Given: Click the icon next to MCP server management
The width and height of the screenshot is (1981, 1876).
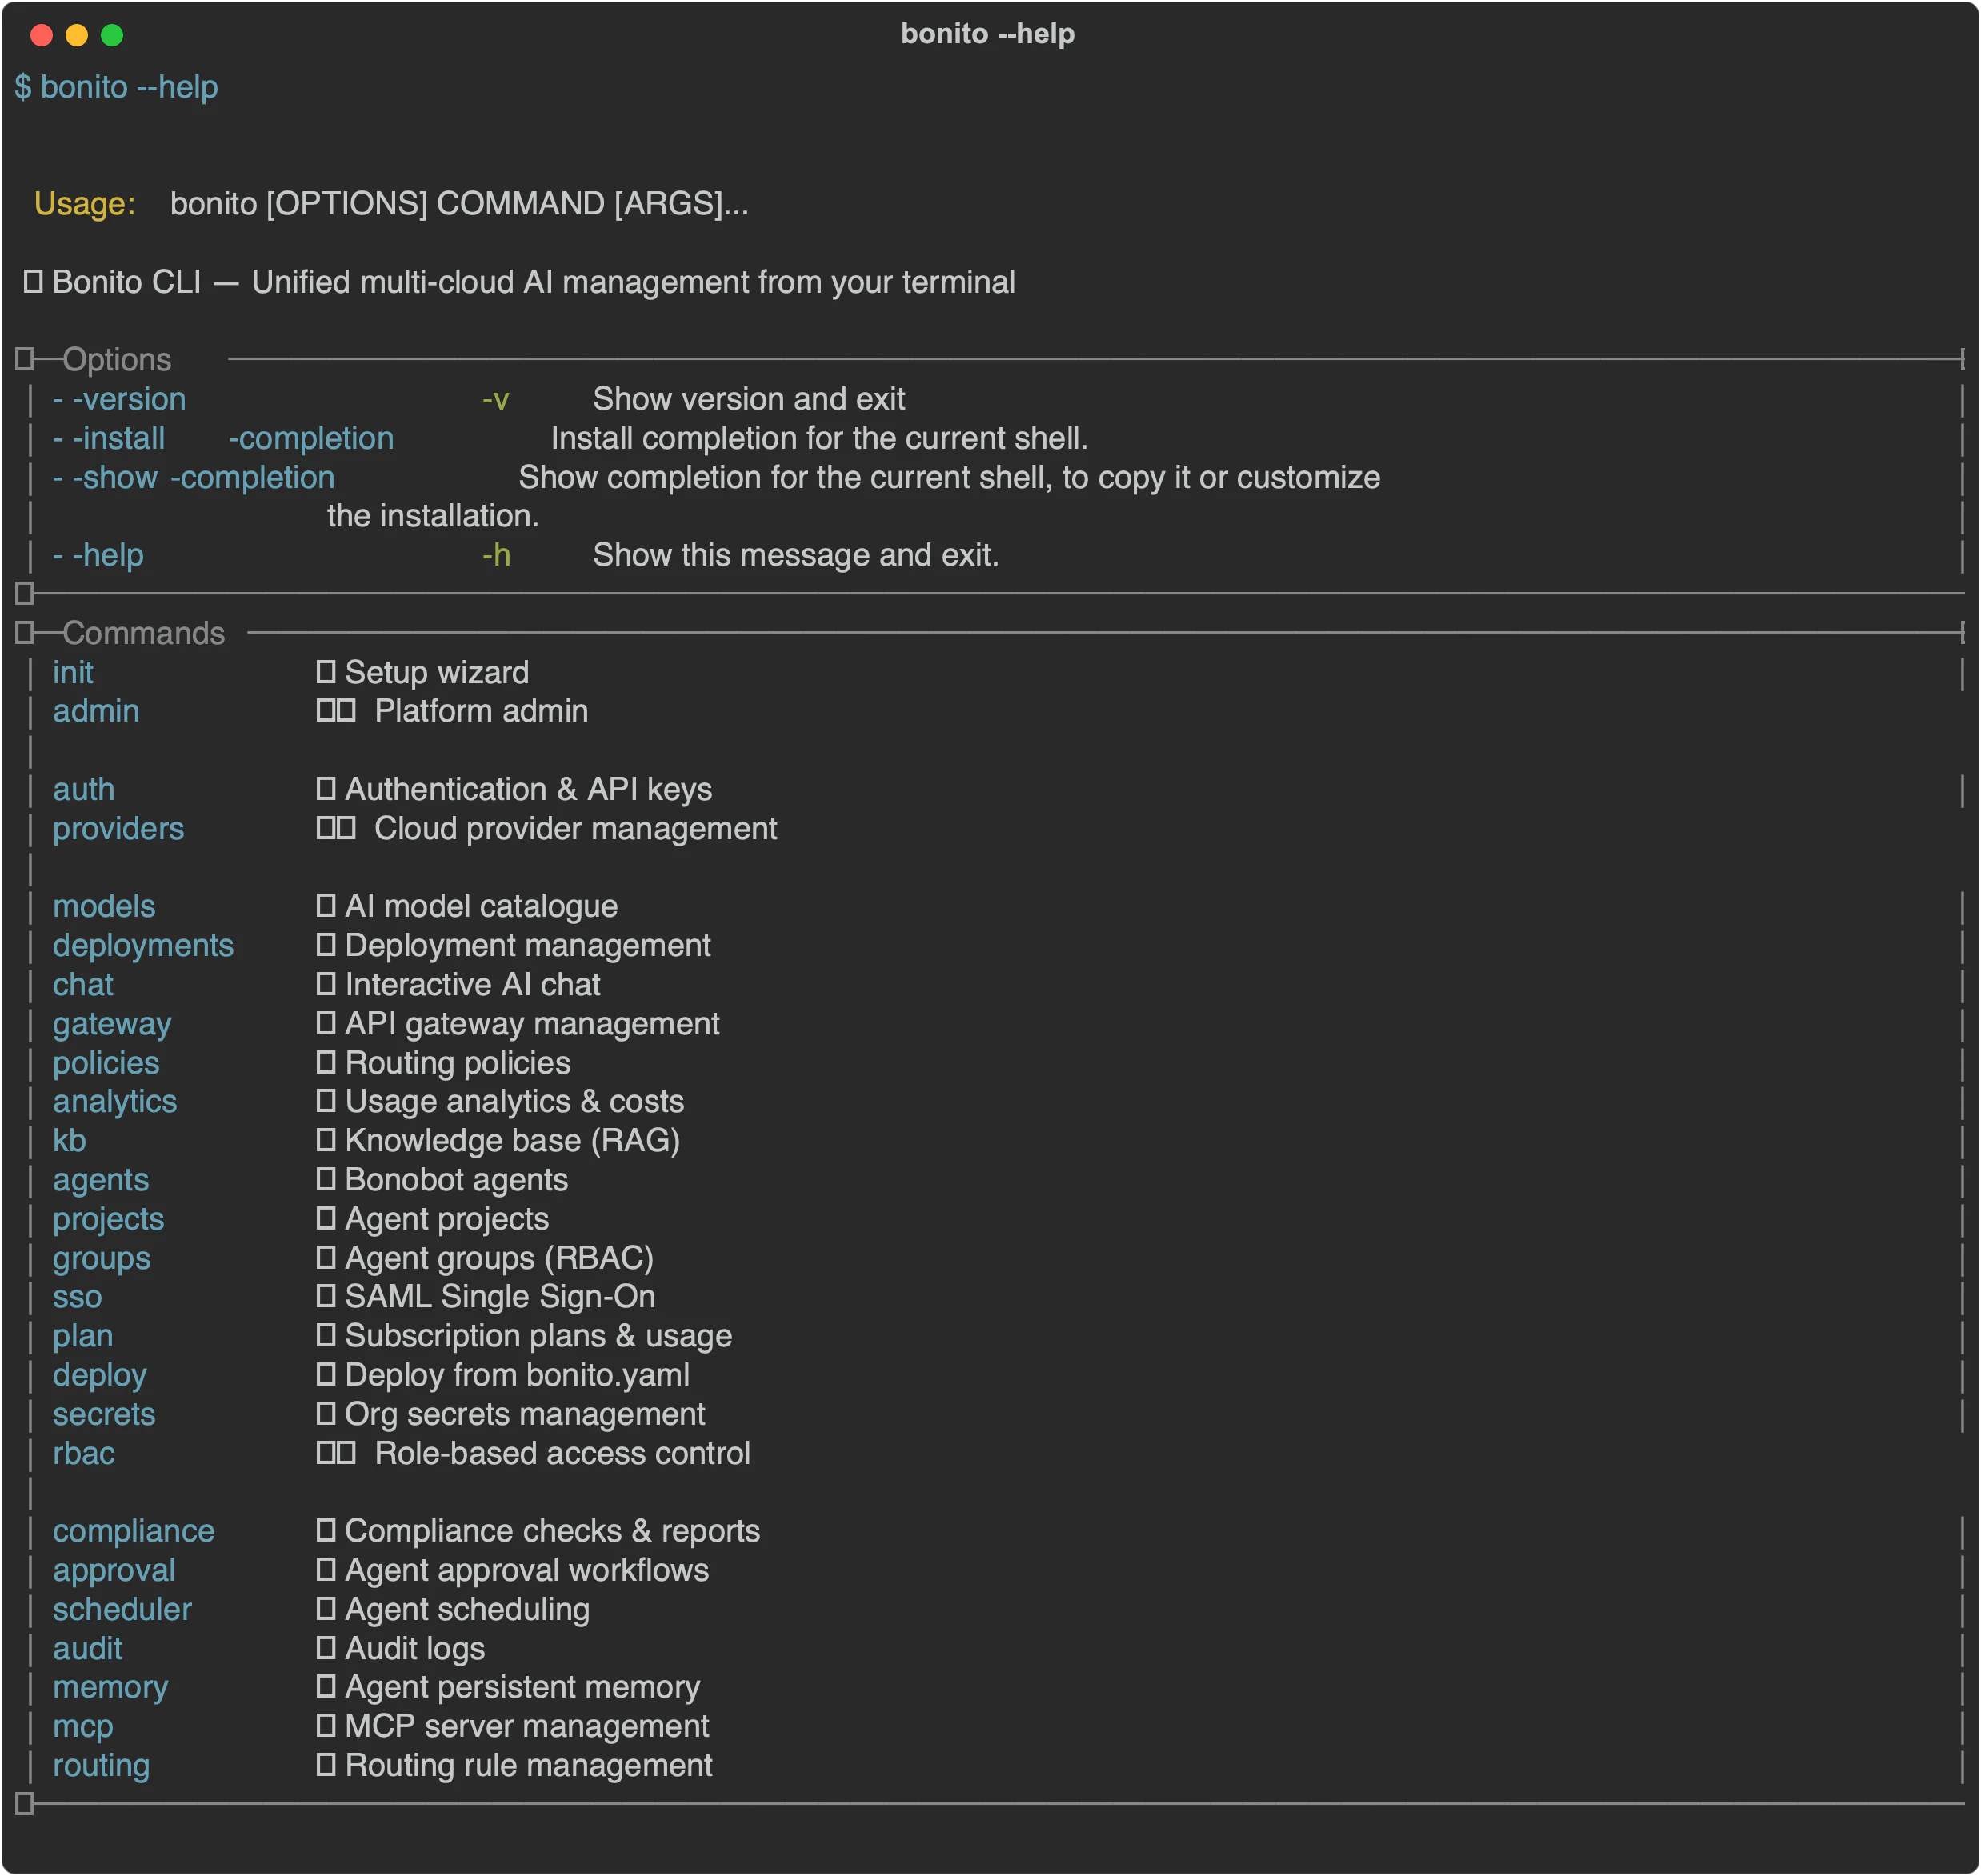Looking at the screenshot, I should pyautogui.click(x=325, y=1726).
